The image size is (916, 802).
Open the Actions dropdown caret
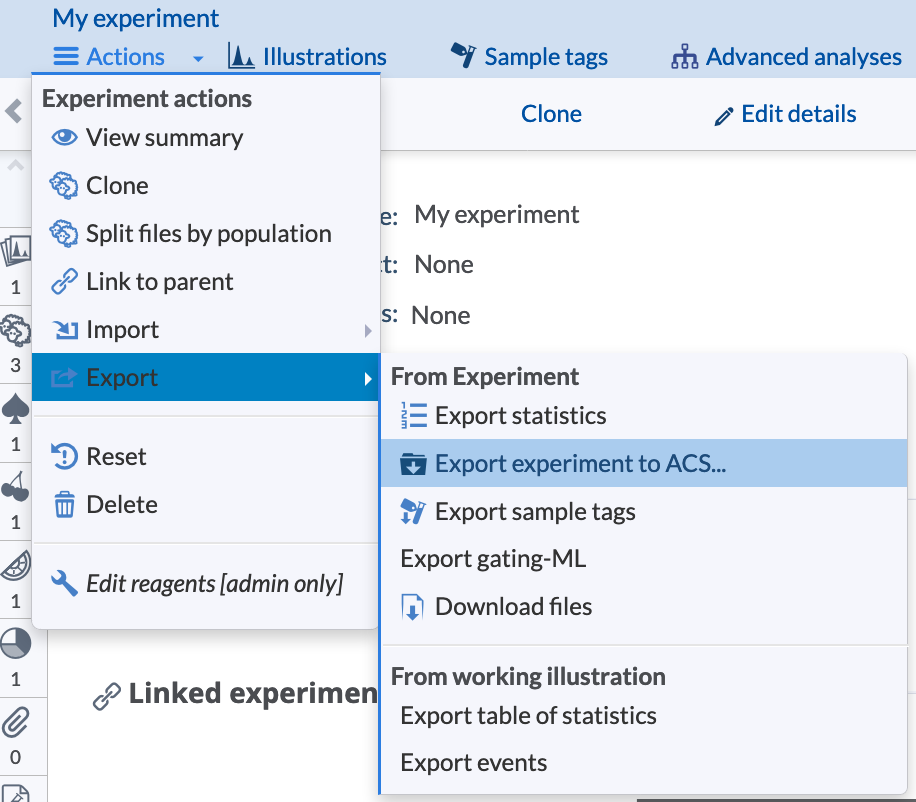tap(198, 58)
